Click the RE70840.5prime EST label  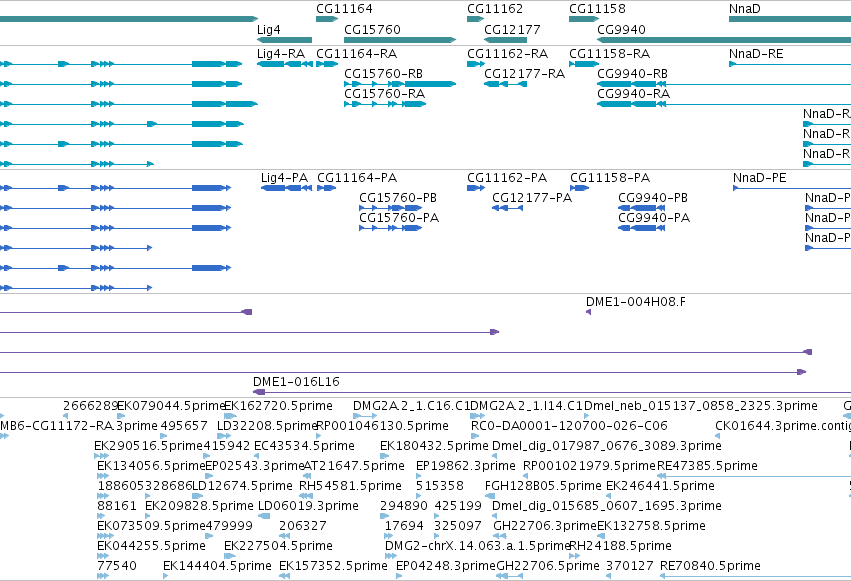710,566
